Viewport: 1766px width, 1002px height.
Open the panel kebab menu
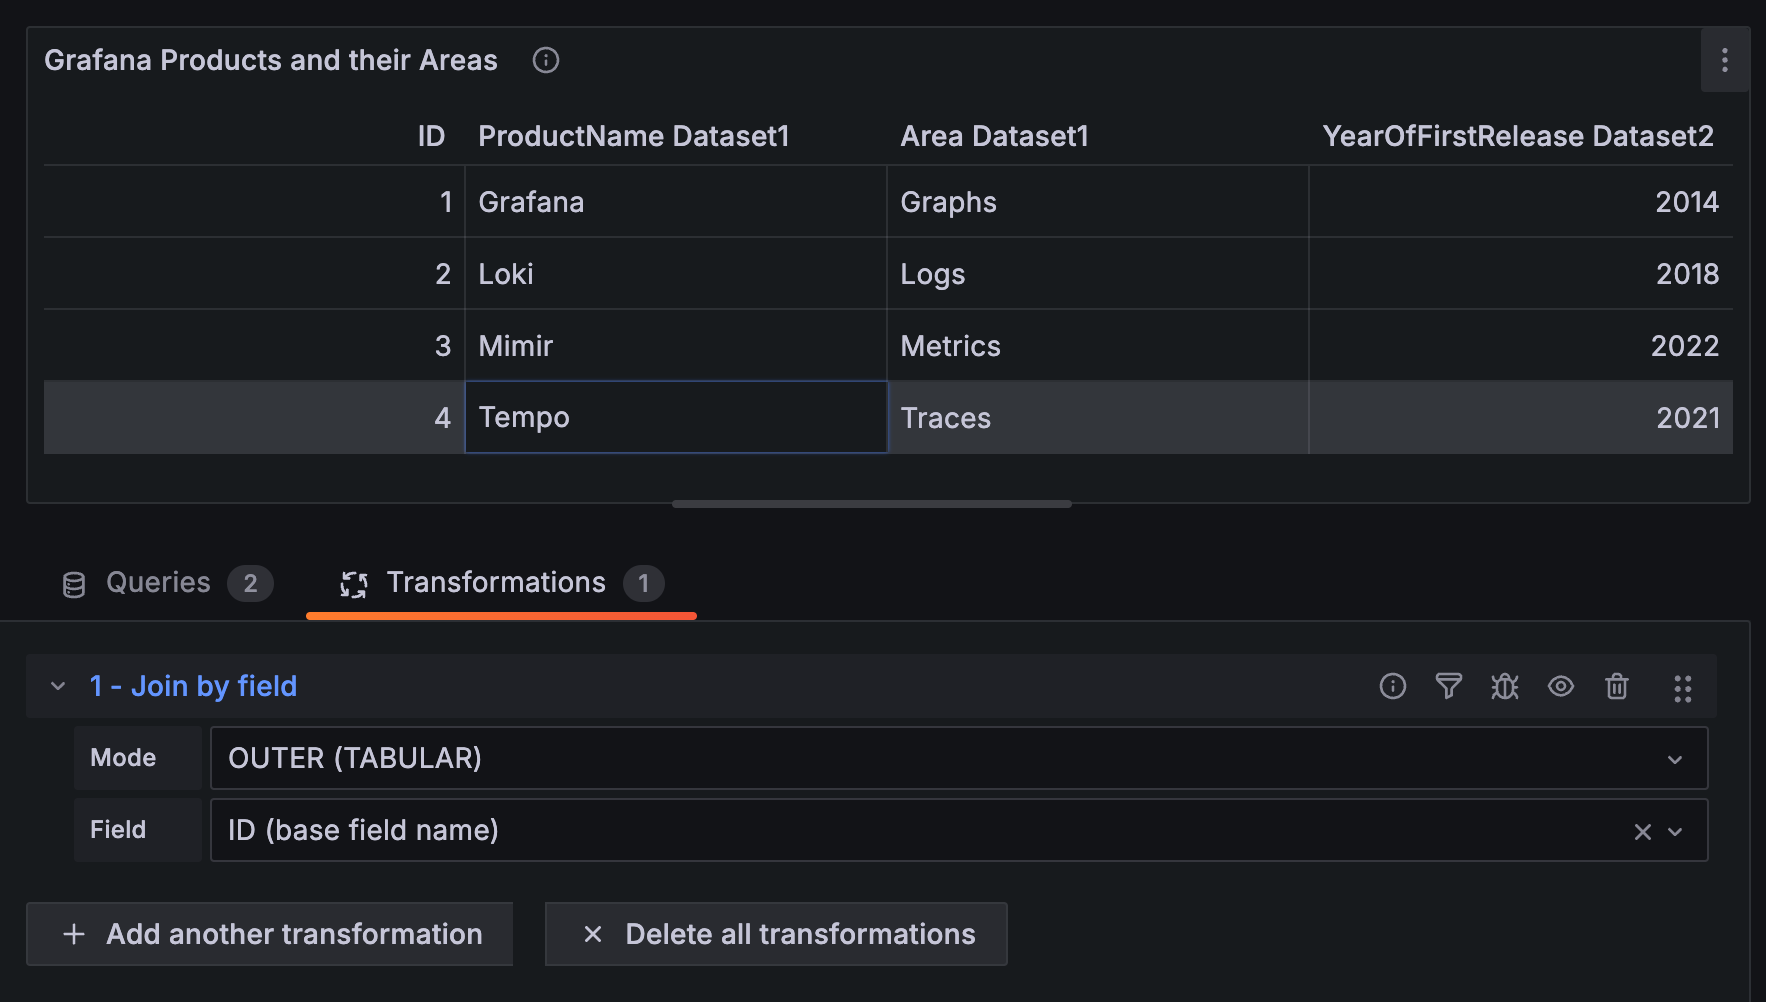(1724, 60)
